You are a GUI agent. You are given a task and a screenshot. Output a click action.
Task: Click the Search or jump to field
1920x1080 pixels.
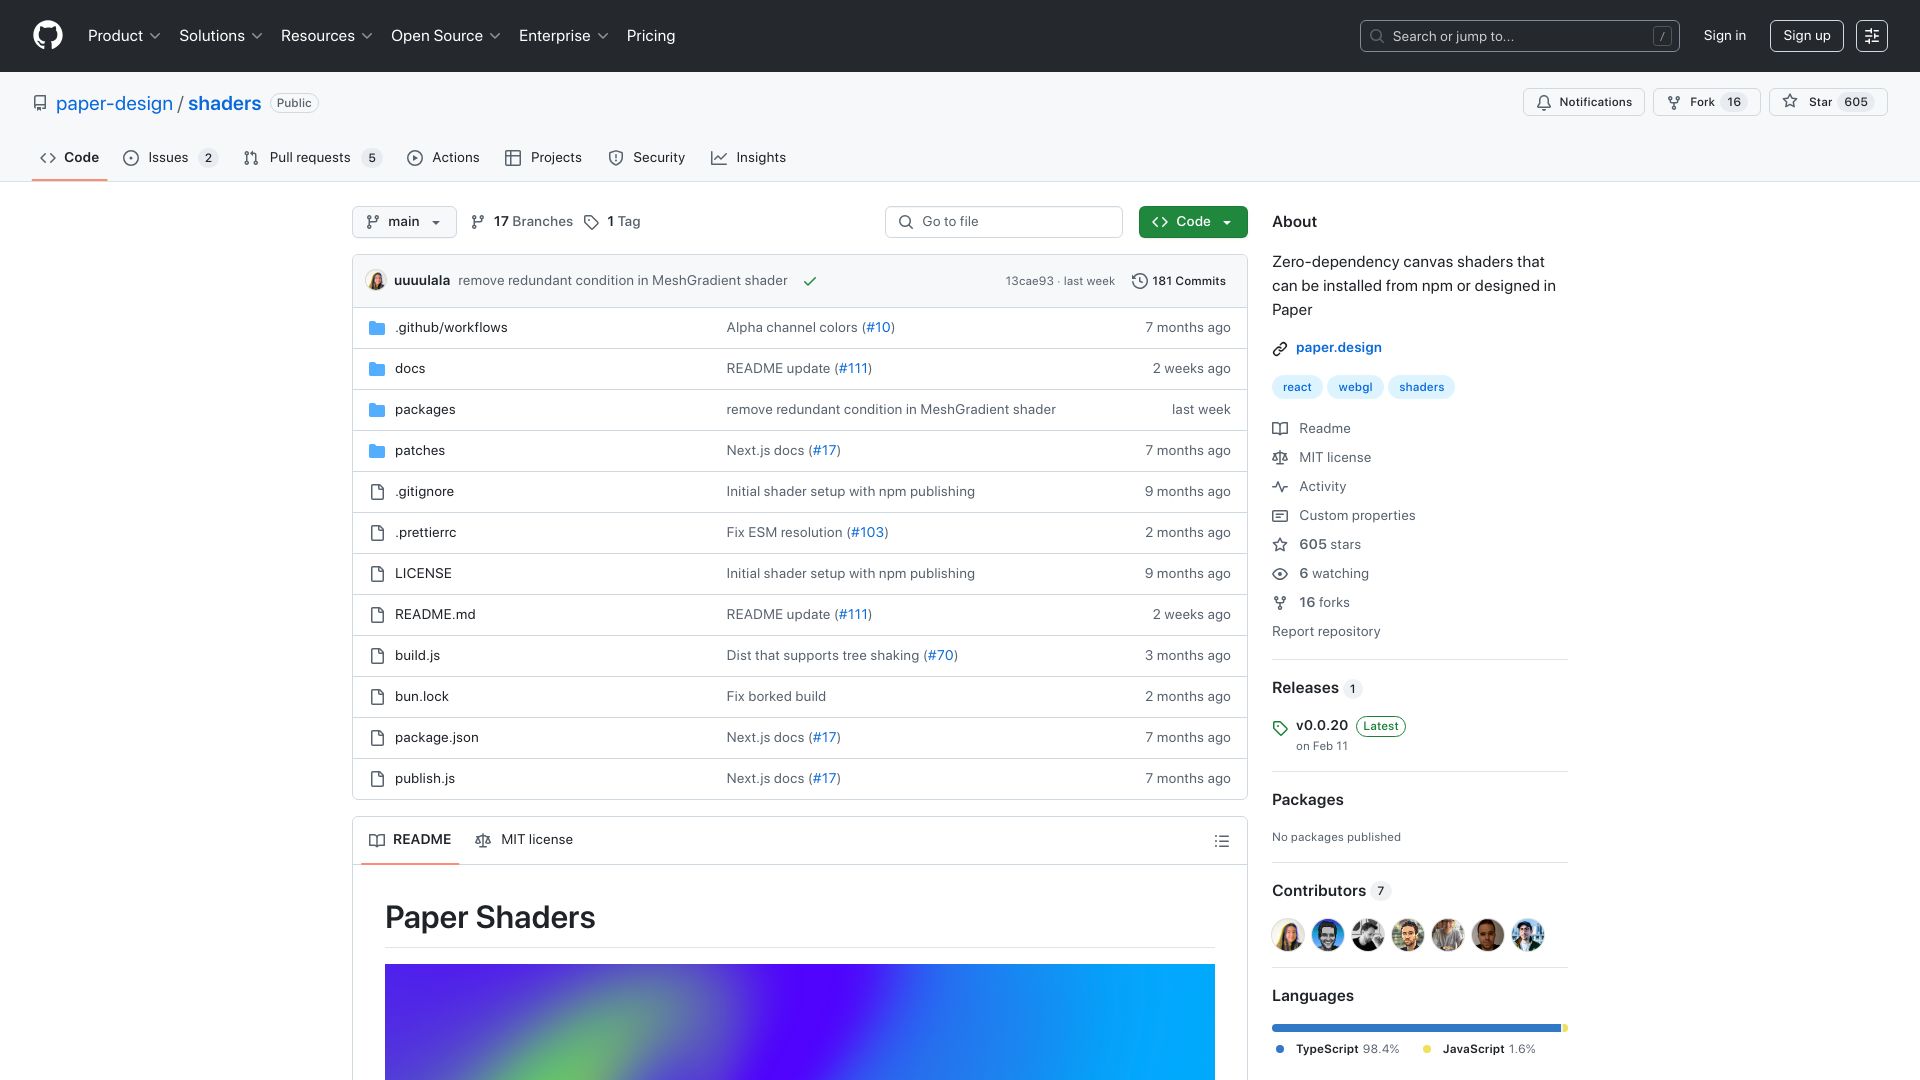point(1519,36)
